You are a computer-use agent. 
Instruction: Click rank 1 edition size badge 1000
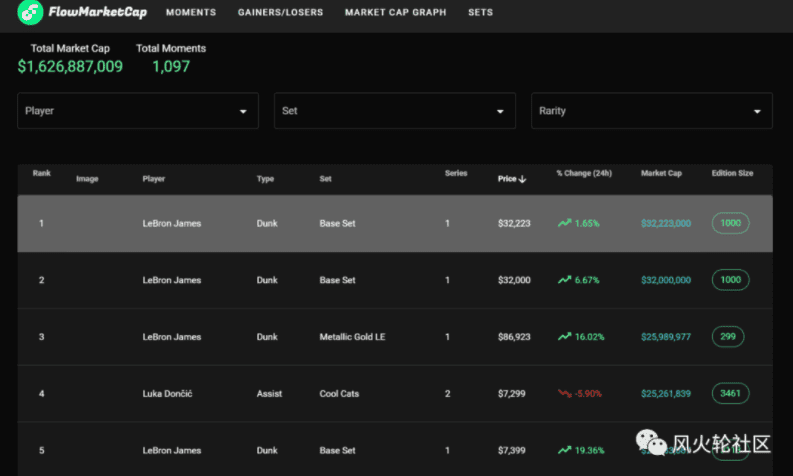[730, 223]
